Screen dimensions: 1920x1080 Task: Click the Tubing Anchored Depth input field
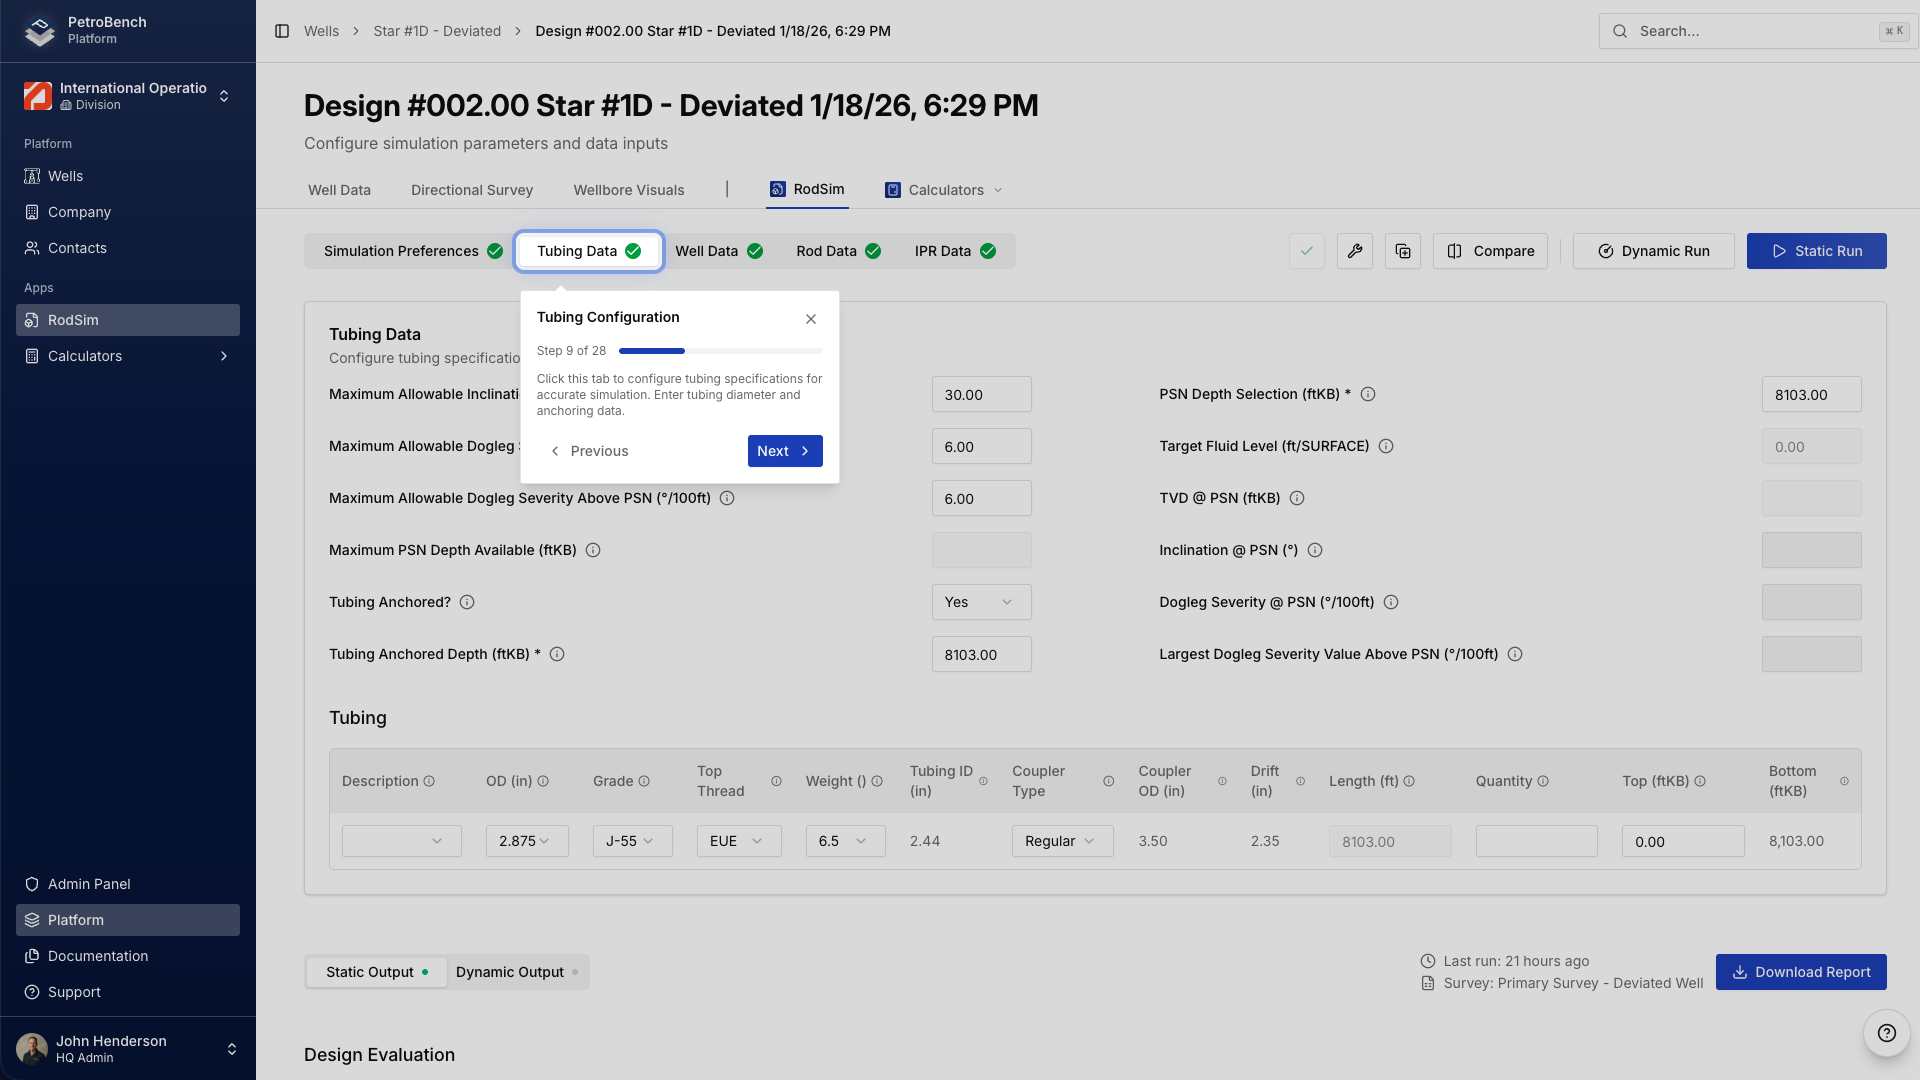tap(981, 654)
